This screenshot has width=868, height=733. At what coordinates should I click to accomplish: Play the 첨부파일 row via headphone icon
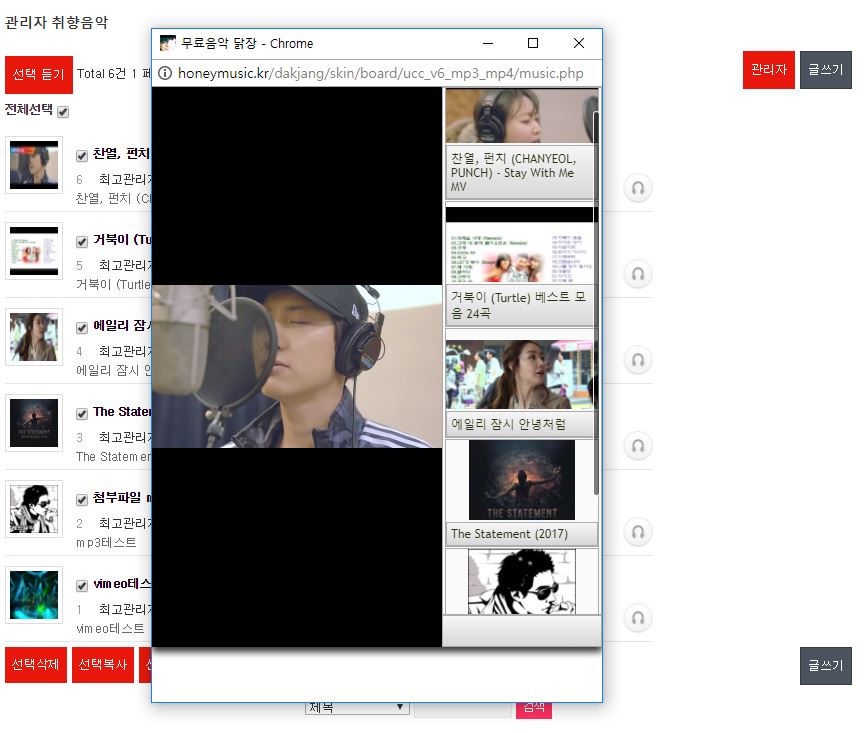click(638, 532)
